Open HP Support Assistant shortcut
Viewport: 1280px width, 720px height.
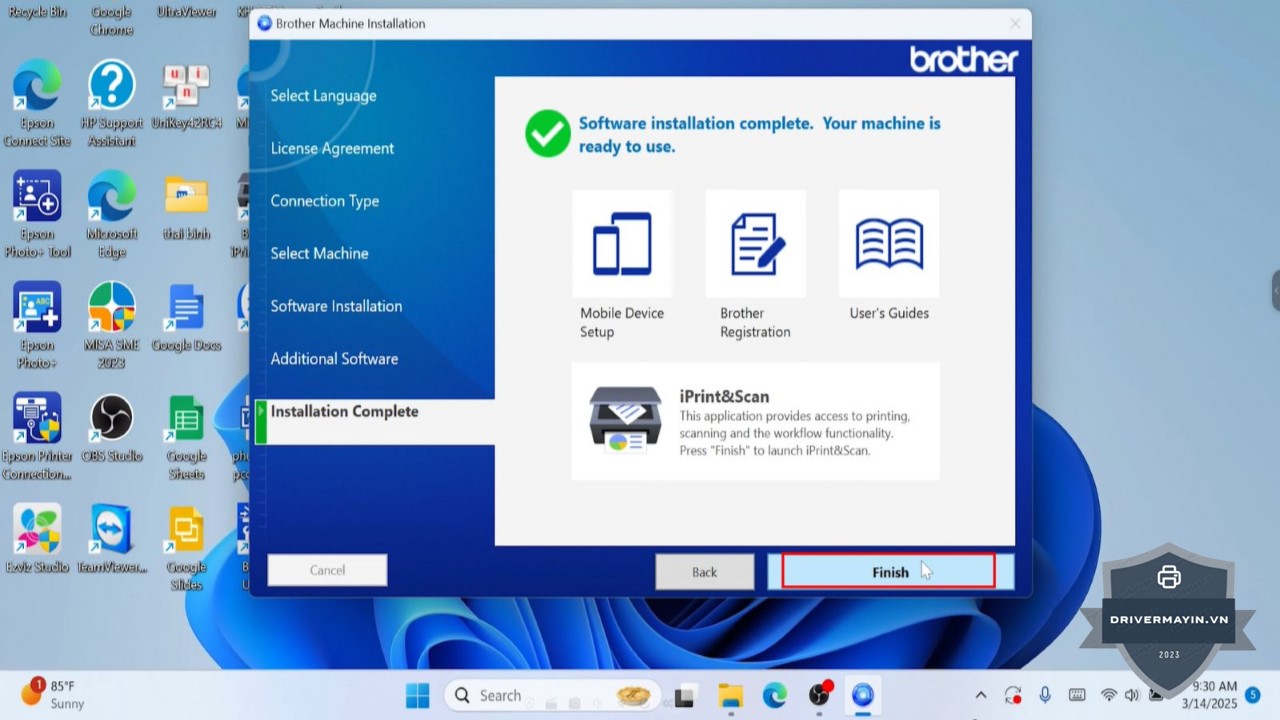[x=111, y=86]
